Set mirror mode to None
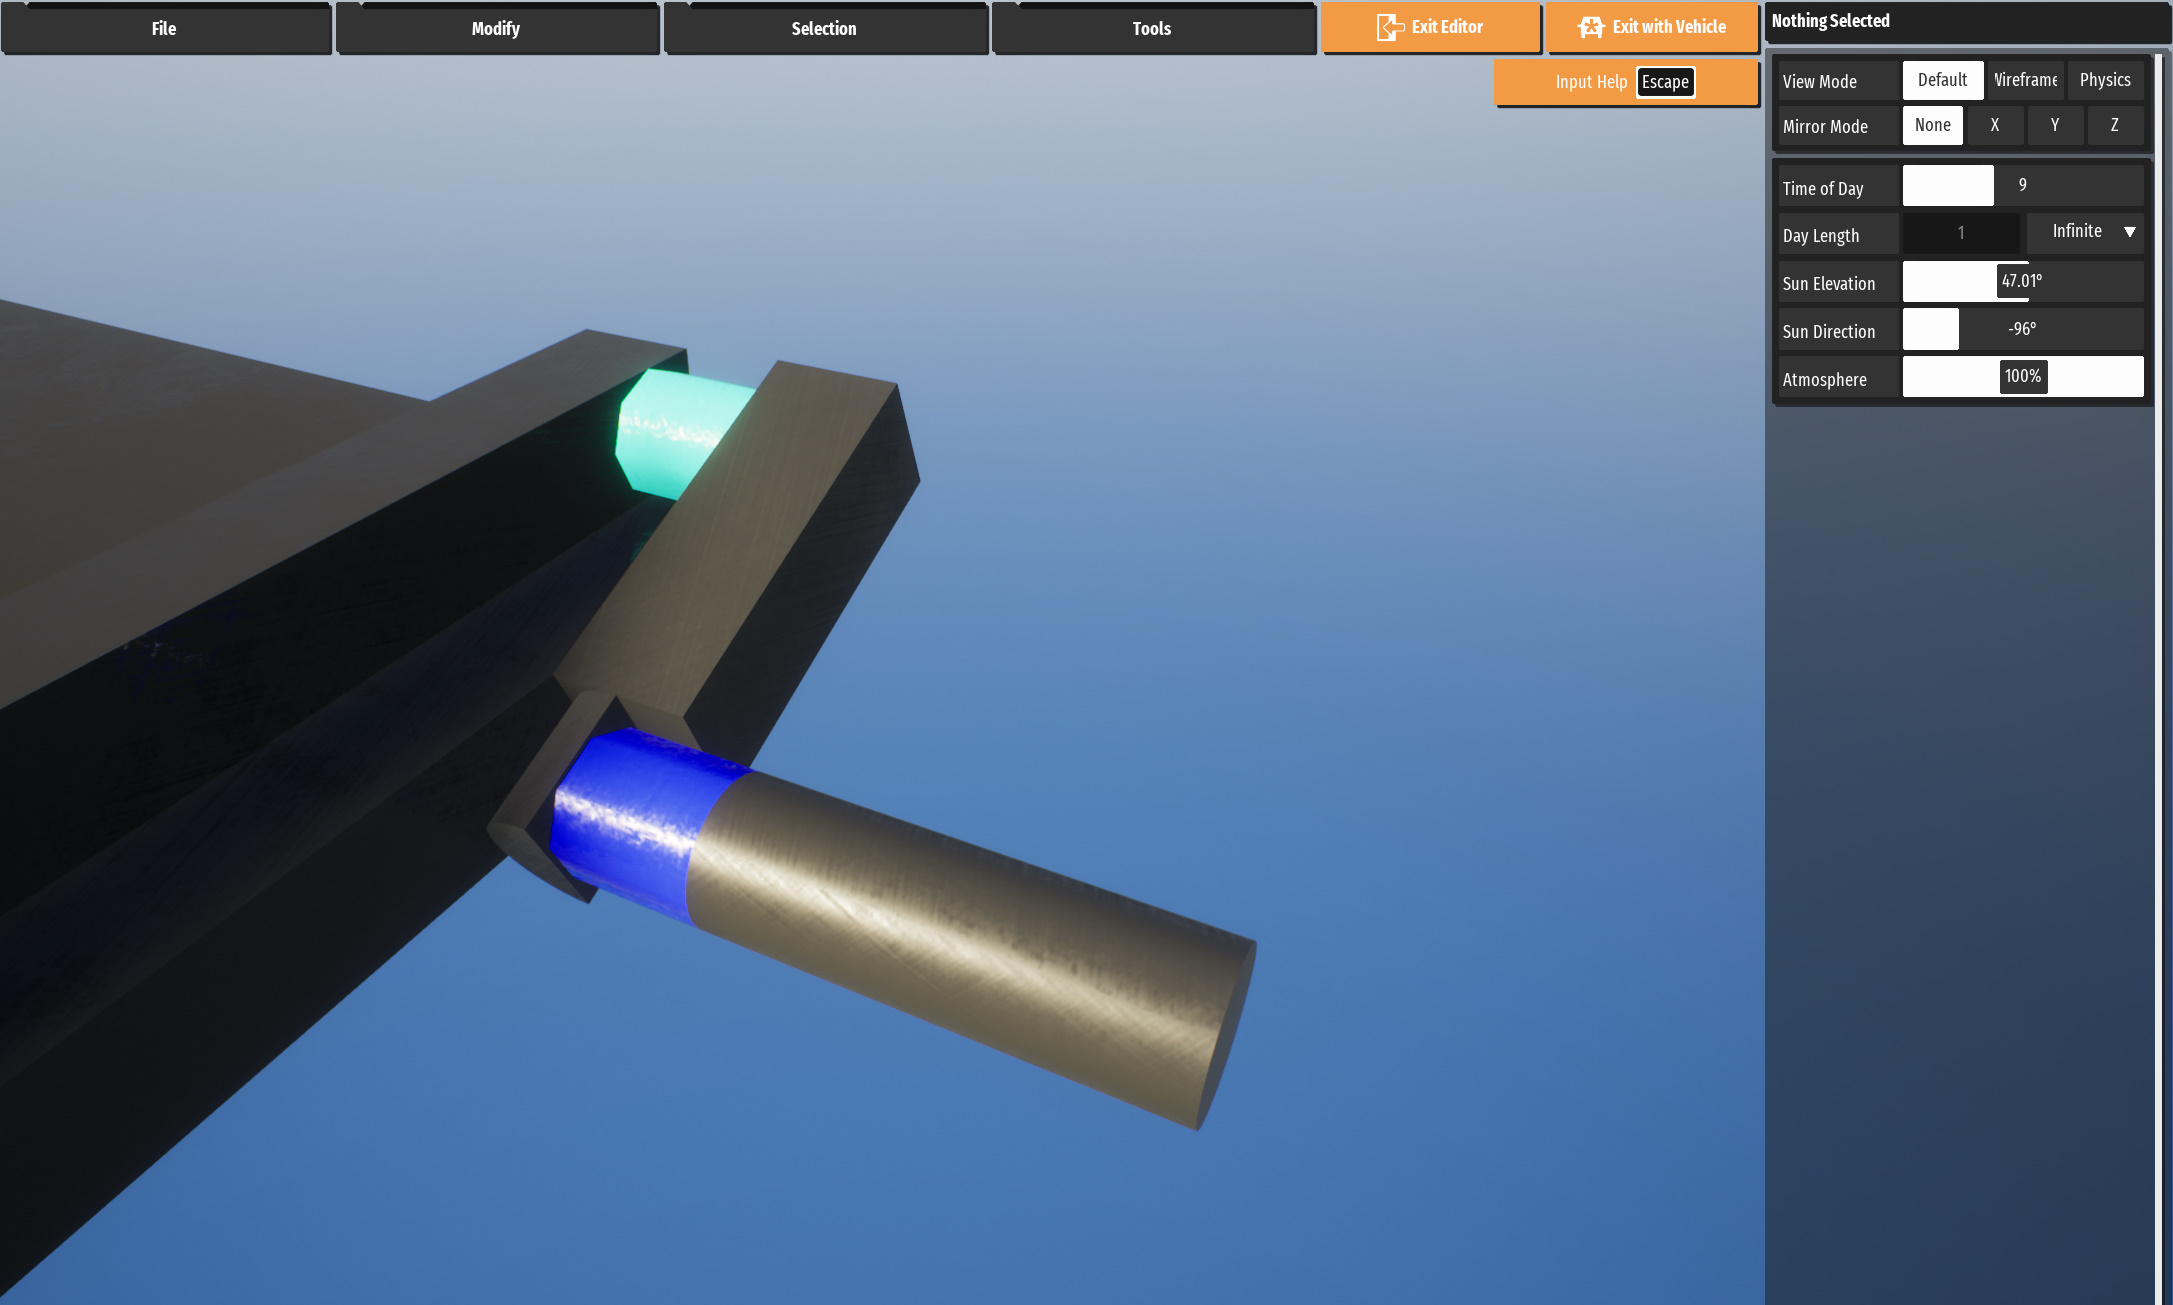 point(1932,125)
